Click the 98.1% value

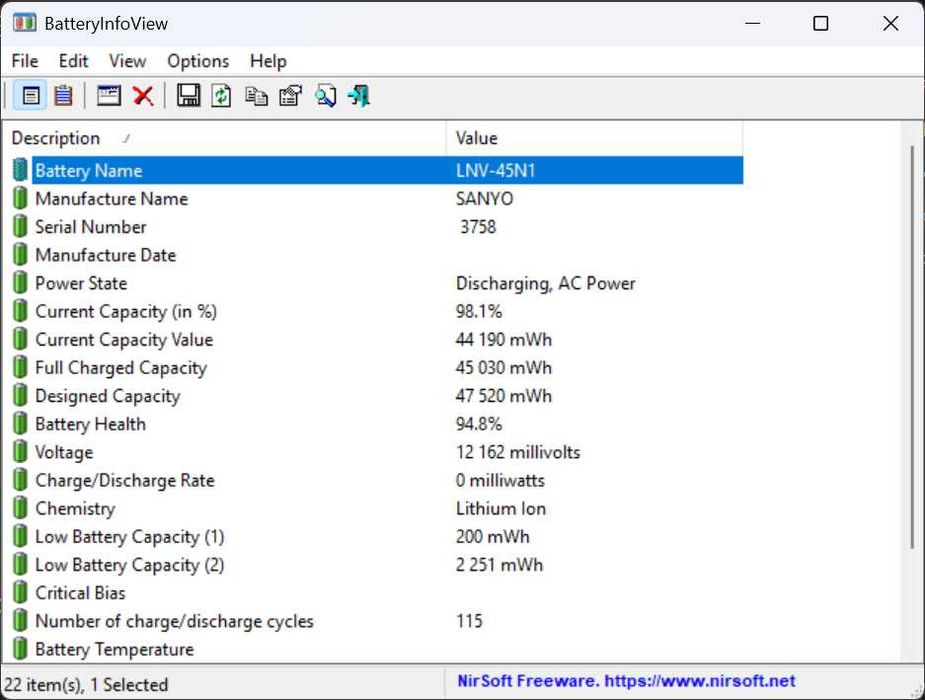(x=479, y=311)
